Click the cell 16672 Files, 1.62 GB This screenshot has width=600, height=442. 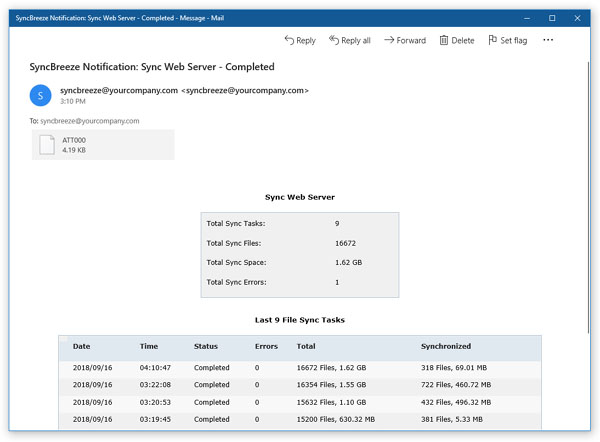pyautogui.click(x=331, y=368)
